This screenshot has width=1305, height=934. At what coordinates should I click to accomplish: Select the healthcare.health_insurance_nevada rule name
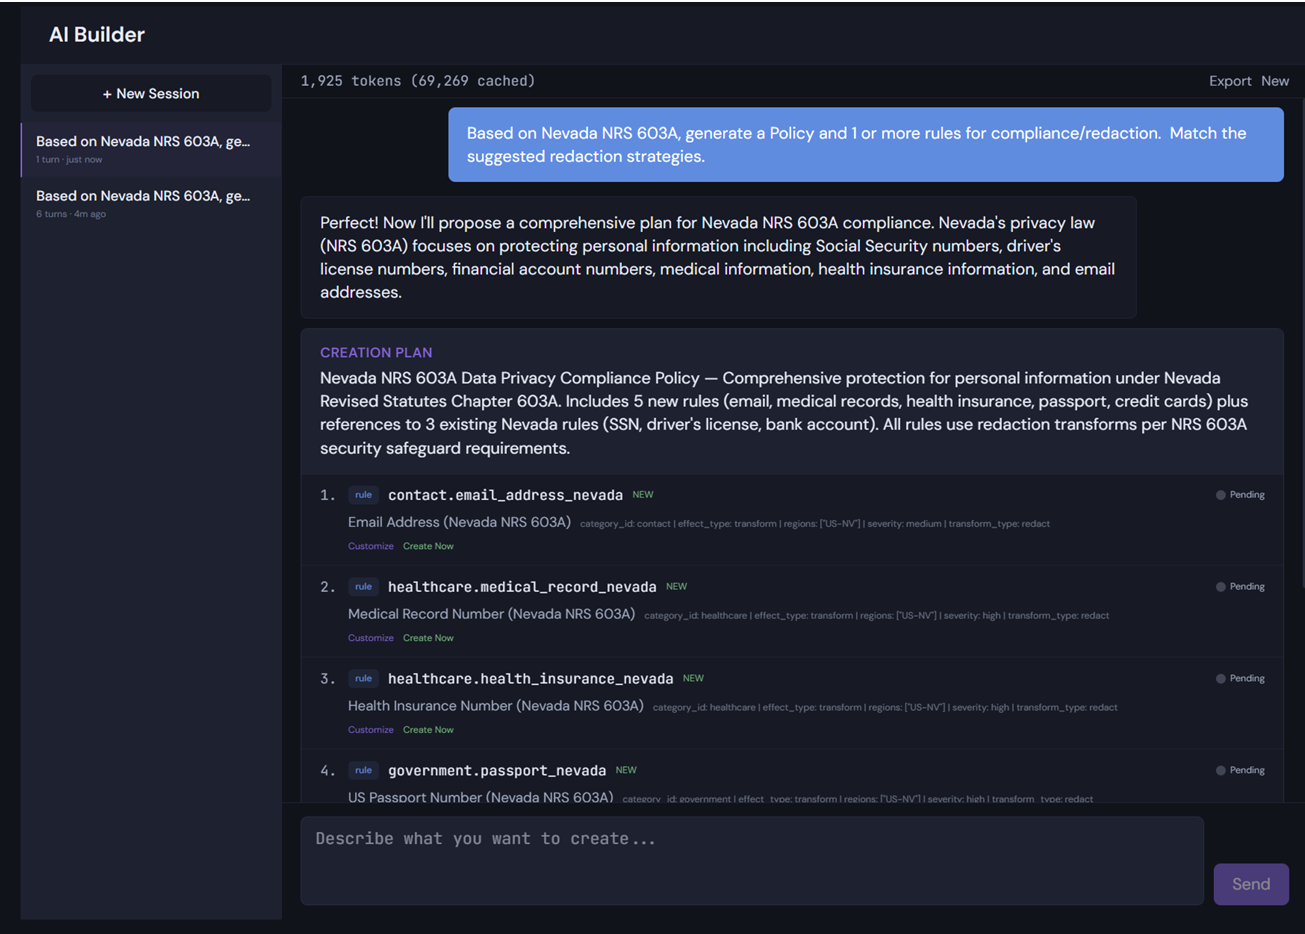coord(530,679)
